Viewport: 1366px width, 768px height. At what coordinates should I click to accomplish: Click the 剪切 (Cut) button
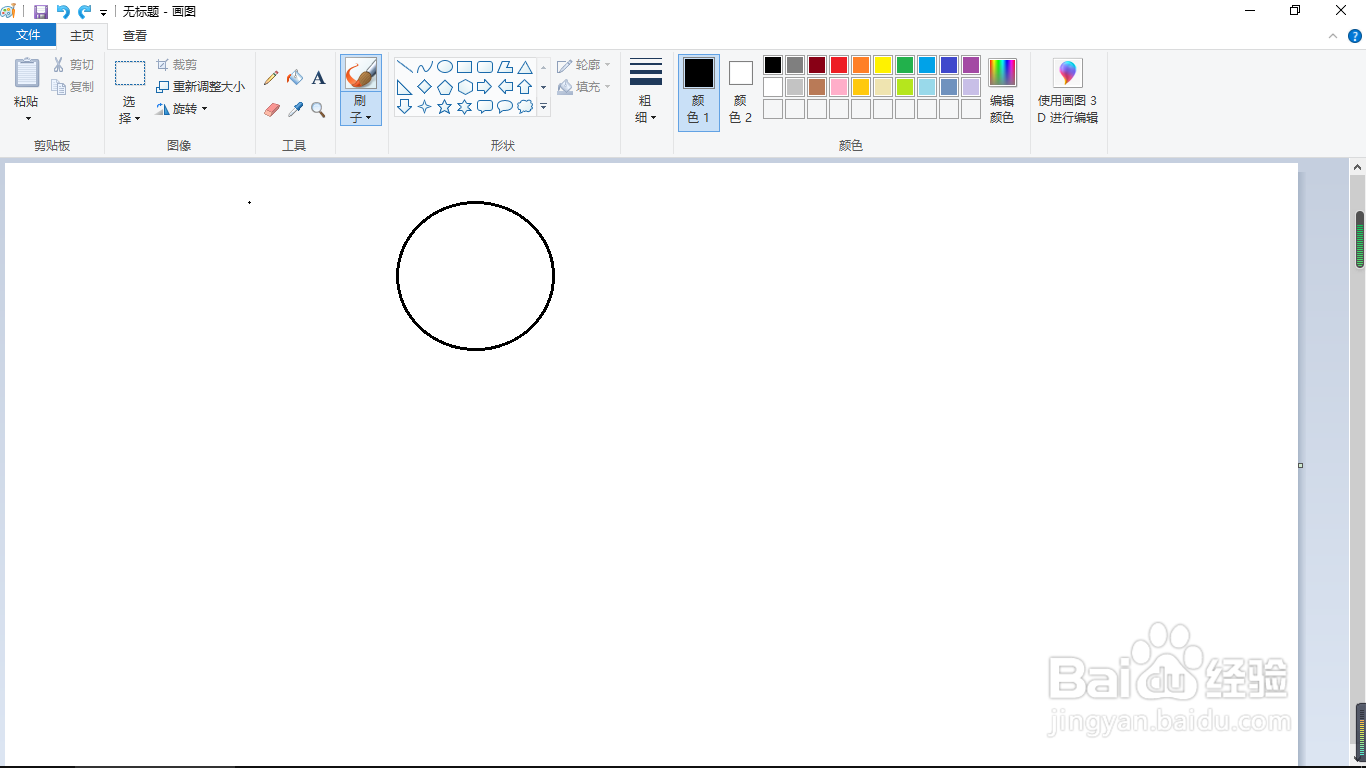[73, 65]
